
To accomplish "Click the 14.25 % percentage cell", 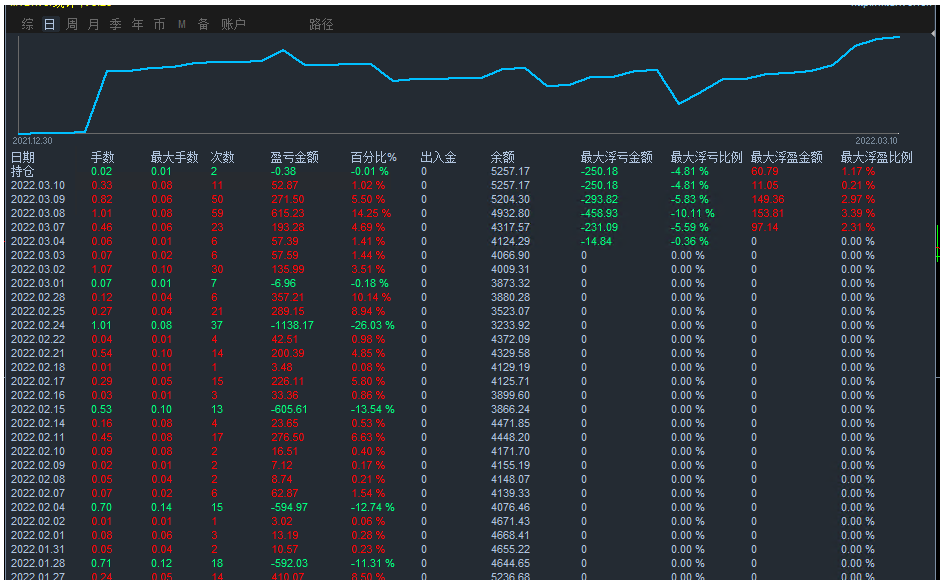I will pyautogui.click(x=371, y=213).
